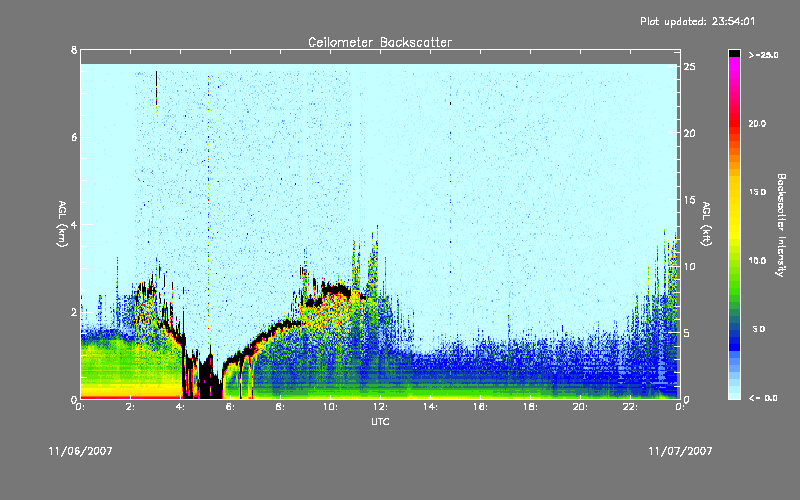The width and height of the screenshot is (800, 500).
Task: Click the black cloud layer near 10 UTC
Action: (334, 290)
